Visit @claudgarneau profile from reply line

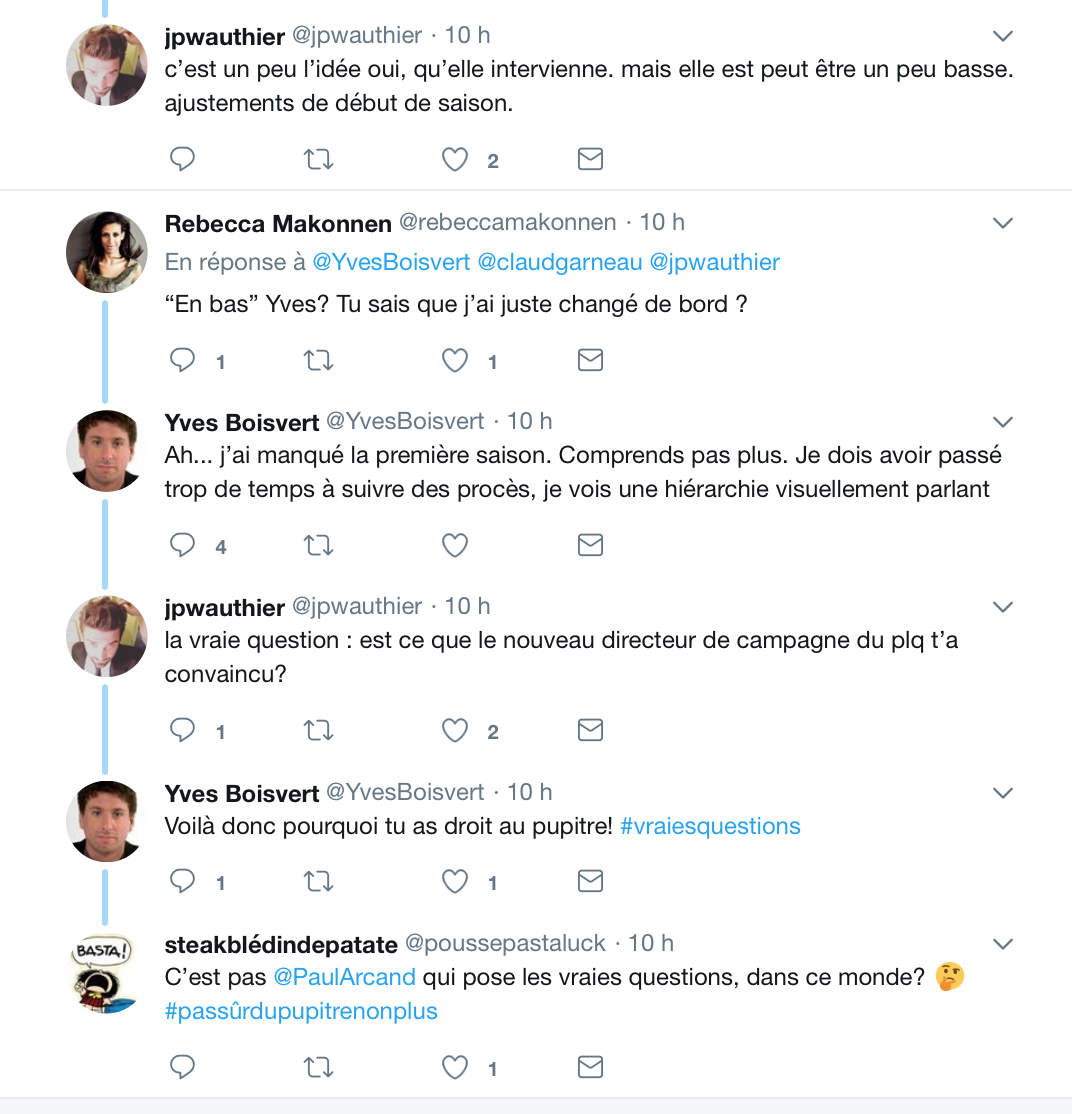pyautogui.click(x=560, y=262)
